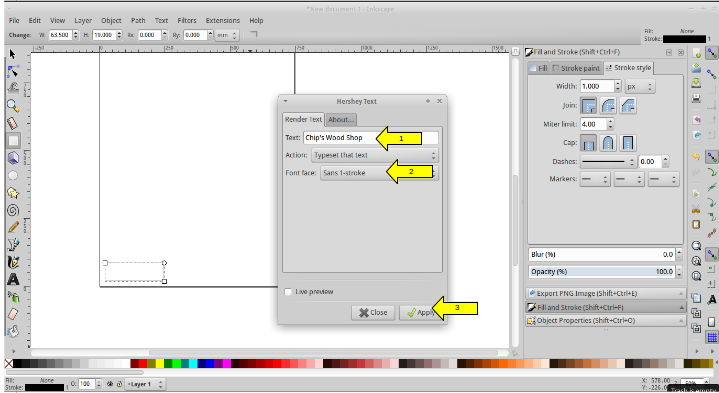Click the Zoom to fit selection icon
The height and width of the screenshot is (393, 719).
(696, 246)
